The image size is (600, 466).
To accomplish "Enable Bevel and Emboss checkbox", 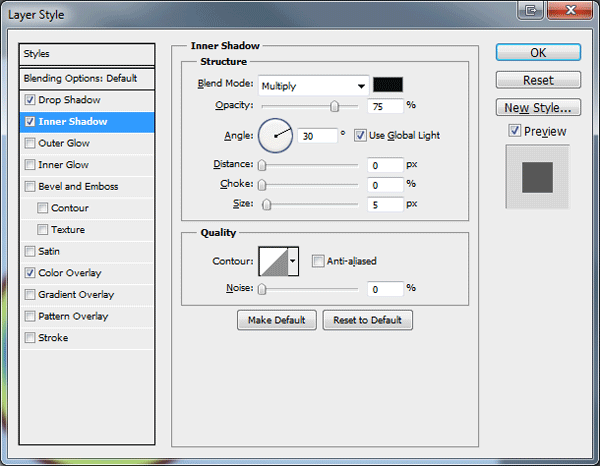I will pyautogui.click(x=30, y=186).
